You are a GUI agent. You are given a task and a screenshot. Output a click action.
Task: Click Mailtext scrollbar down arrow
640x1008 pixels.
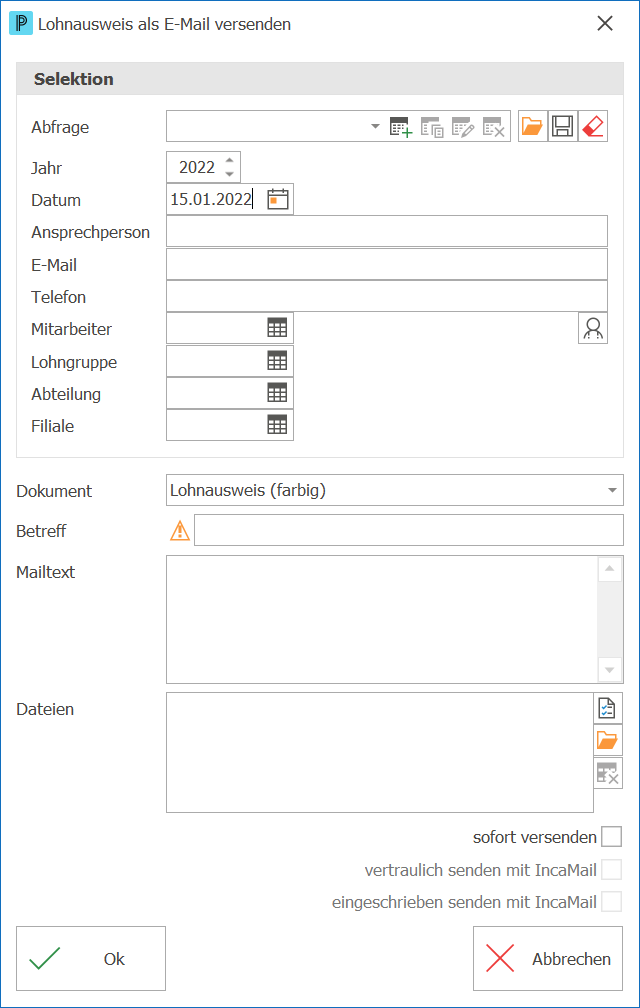pyautogui.click(x=609, y=669)
